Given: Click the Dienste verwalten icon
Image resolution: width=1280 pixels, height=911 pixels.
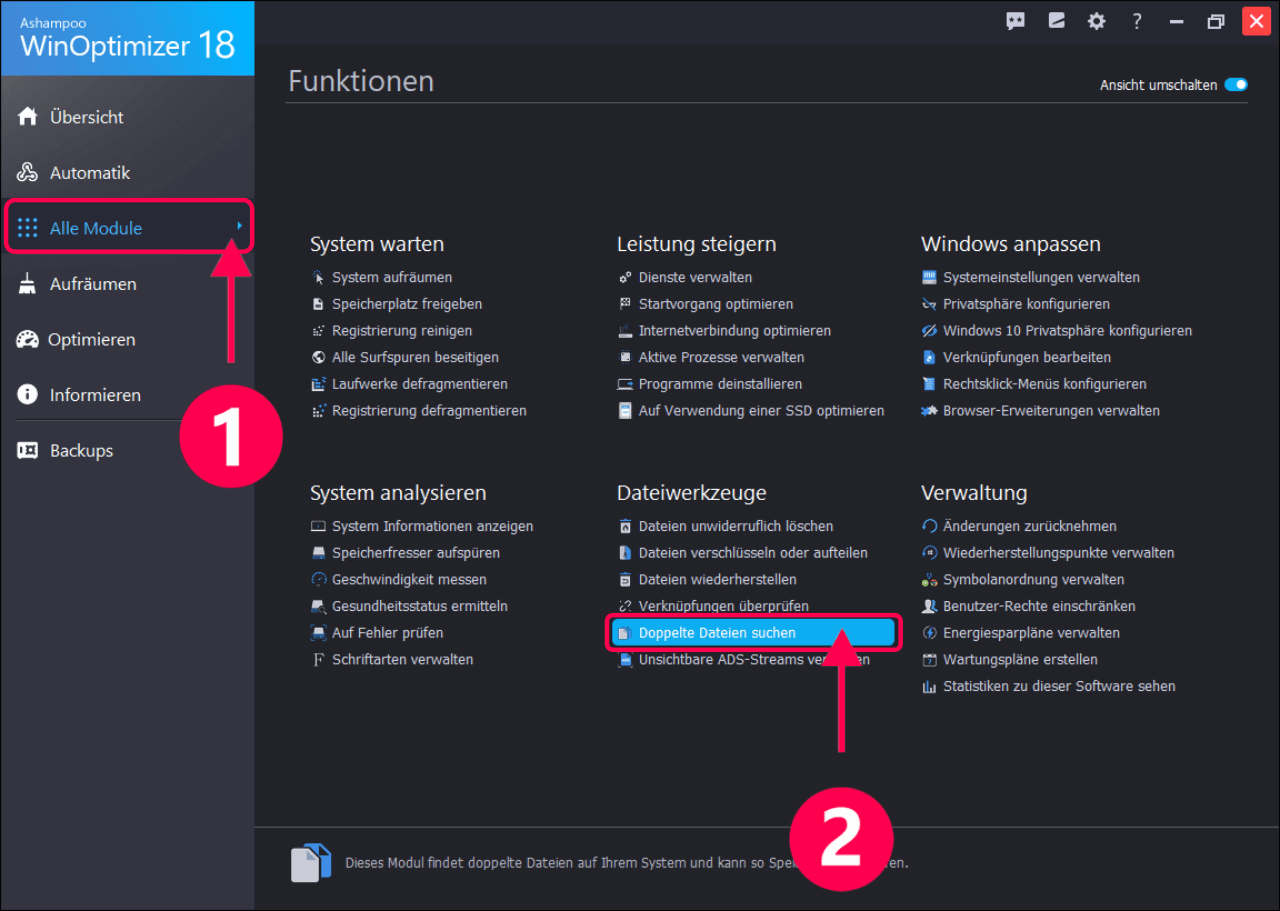Looking at the screenshot, I should (625, 277).
